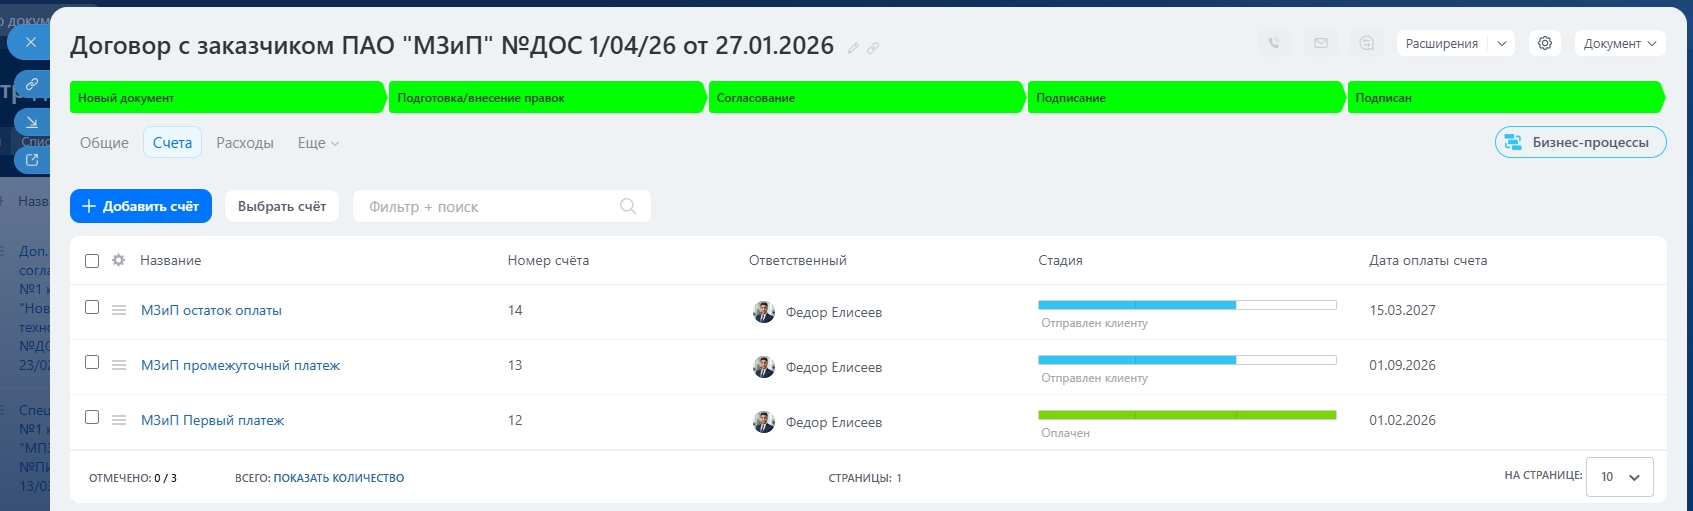Set stage on МЗиП остаток оплаты progress bar
Viewport: 1693px width, 511px height.
point(1186,305)
